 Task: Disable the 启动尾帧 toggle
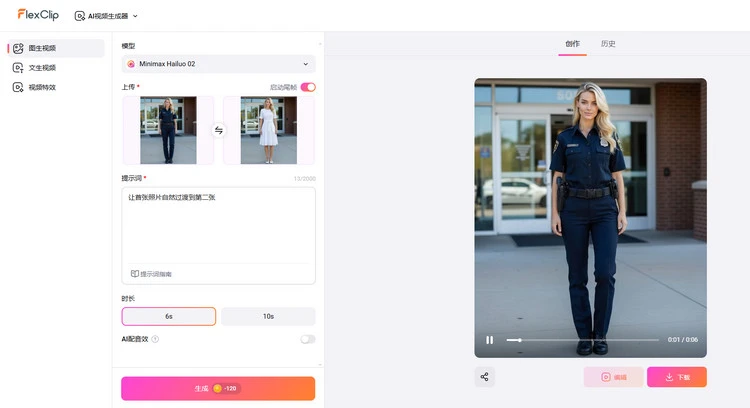[308, 87]
